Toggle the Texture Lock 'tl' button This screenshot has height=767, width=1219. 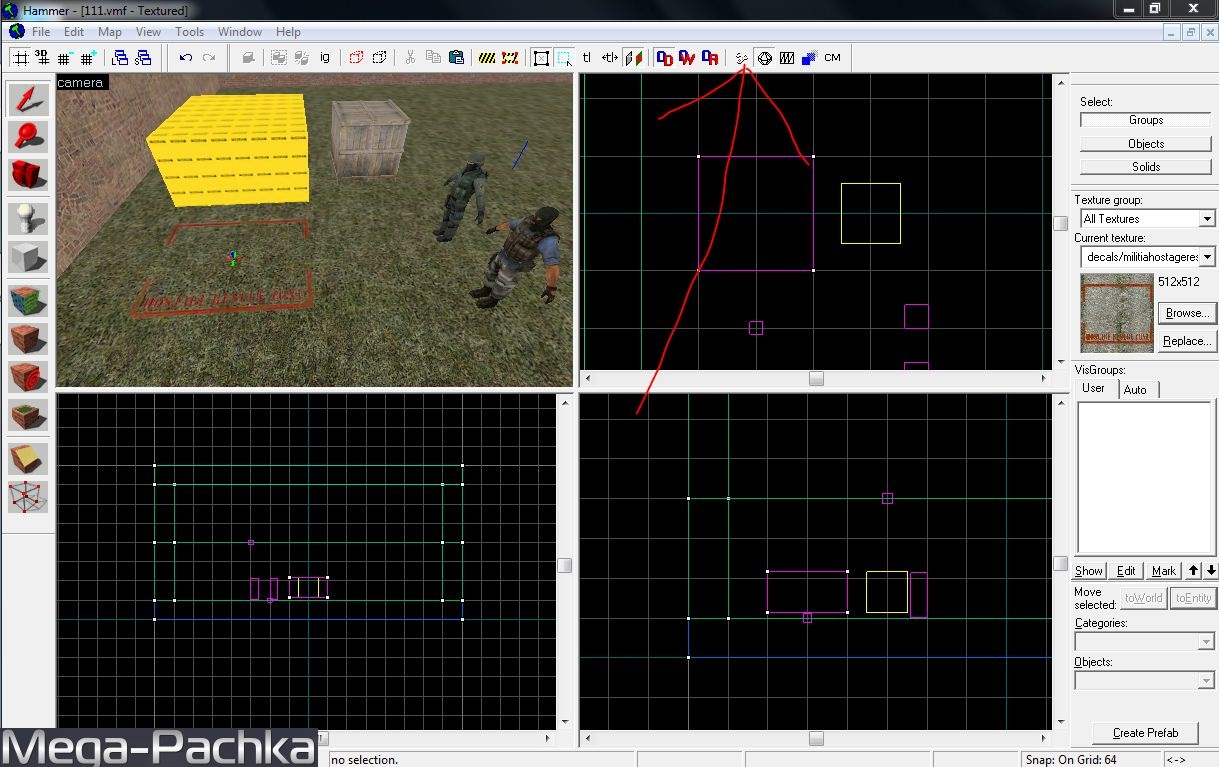click(587, 58)
